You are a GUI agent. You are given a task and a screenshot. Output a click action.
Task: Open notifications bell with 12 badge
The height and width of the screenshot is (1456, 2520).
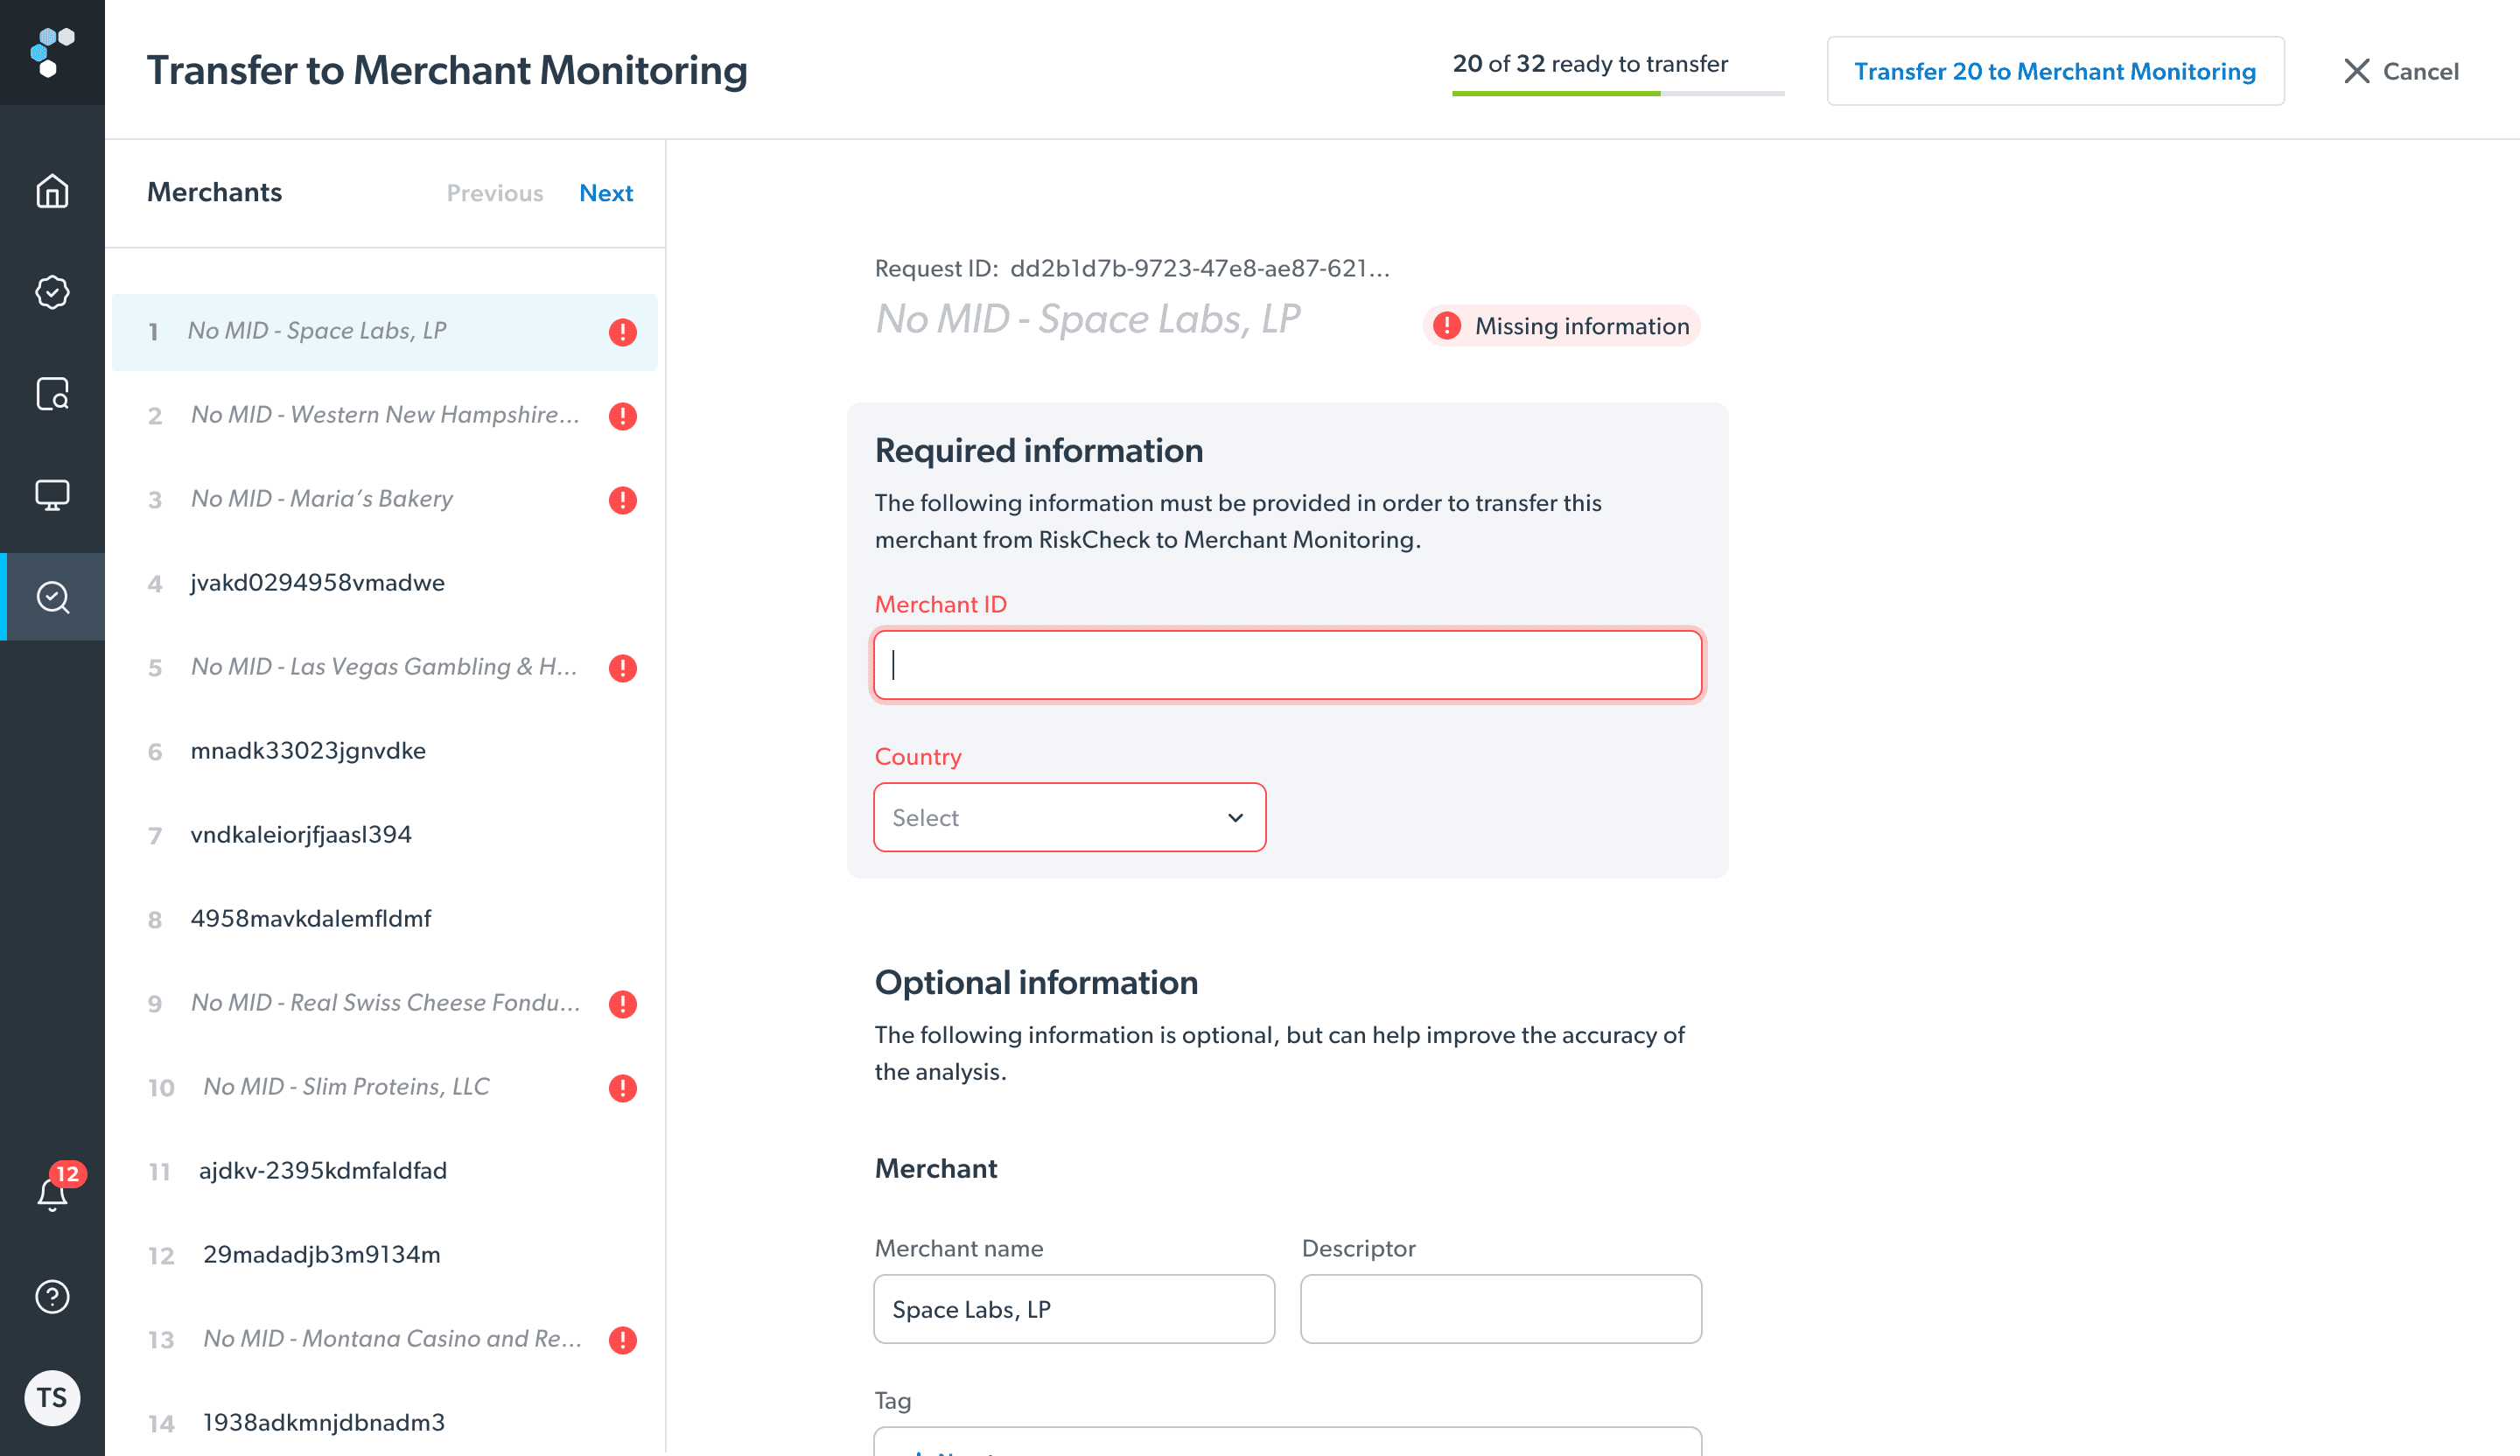[x=52, y=1193]
